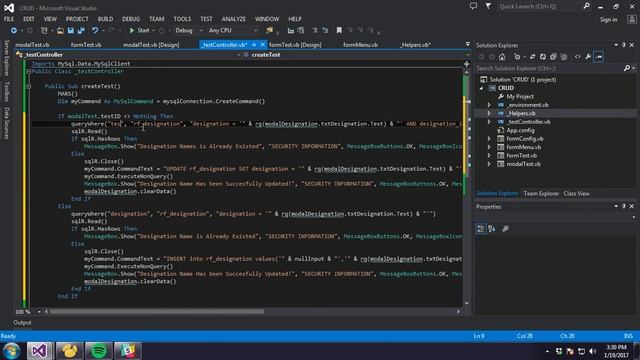This screenshot has height=360, width=640.
Task: Toggle Show All Files in Solution Explorer
Action: (x=564, y=57)
